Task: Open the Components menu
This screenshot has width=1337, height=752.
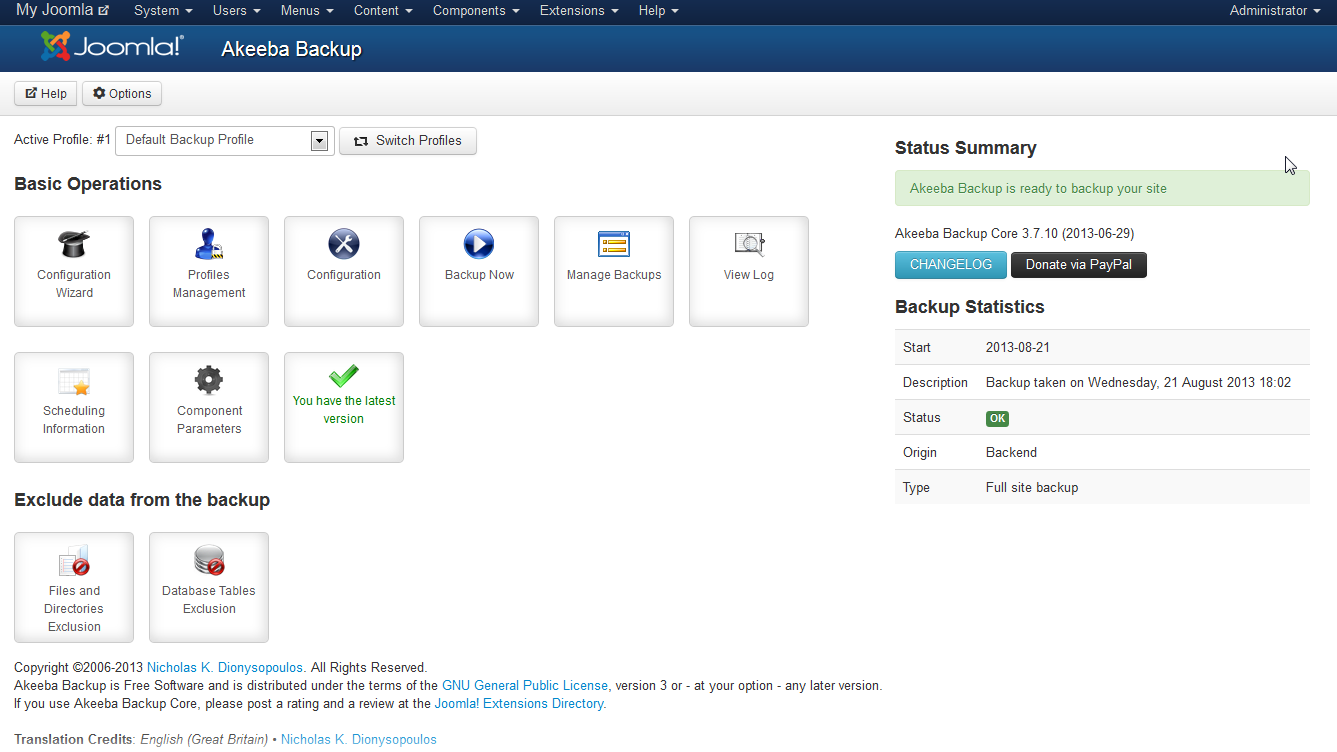Action: pos(476,11)
